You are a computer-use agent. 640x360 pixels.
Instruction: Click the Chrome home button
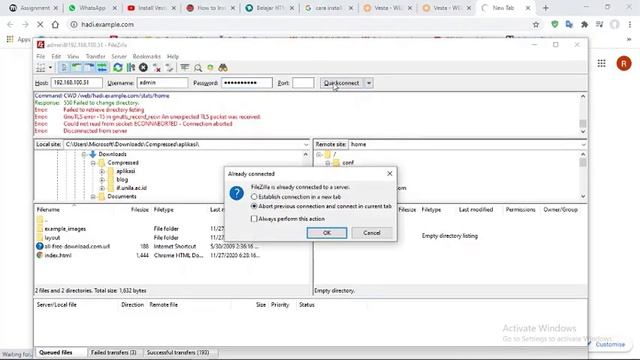click(55, 24)
